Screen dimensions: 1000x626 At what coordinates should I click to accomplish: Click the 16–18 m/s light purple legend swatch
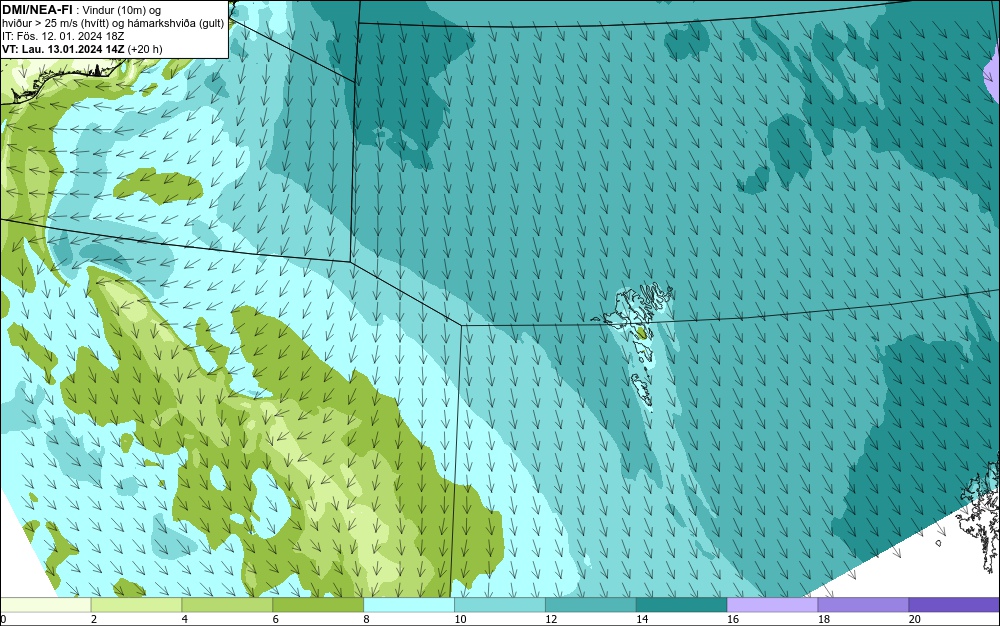[x=772, y=604]
